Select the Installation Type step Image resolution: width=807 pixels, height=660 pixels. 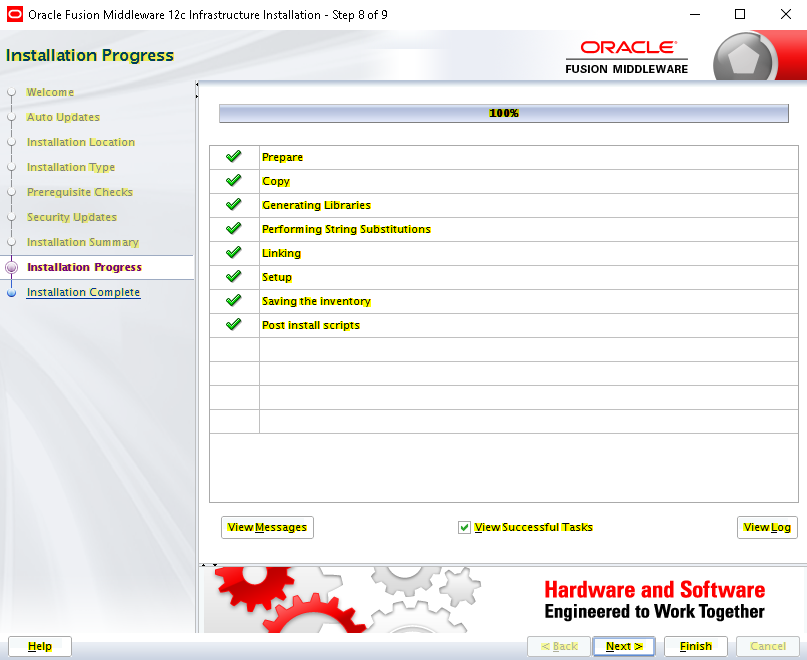pos(71,167)
